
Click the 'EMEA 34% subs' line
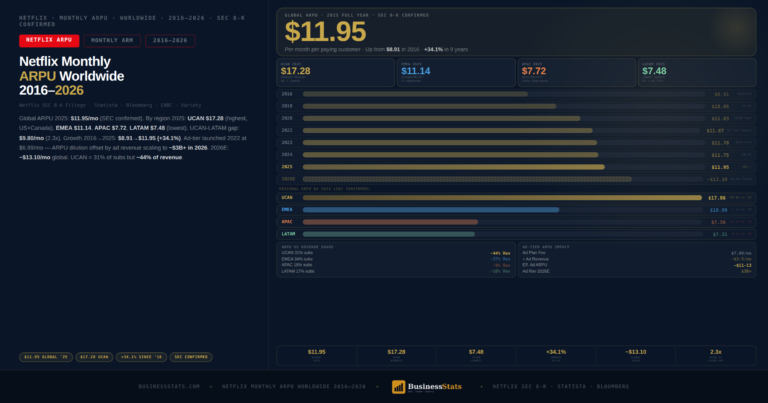[x=297, y=259]
